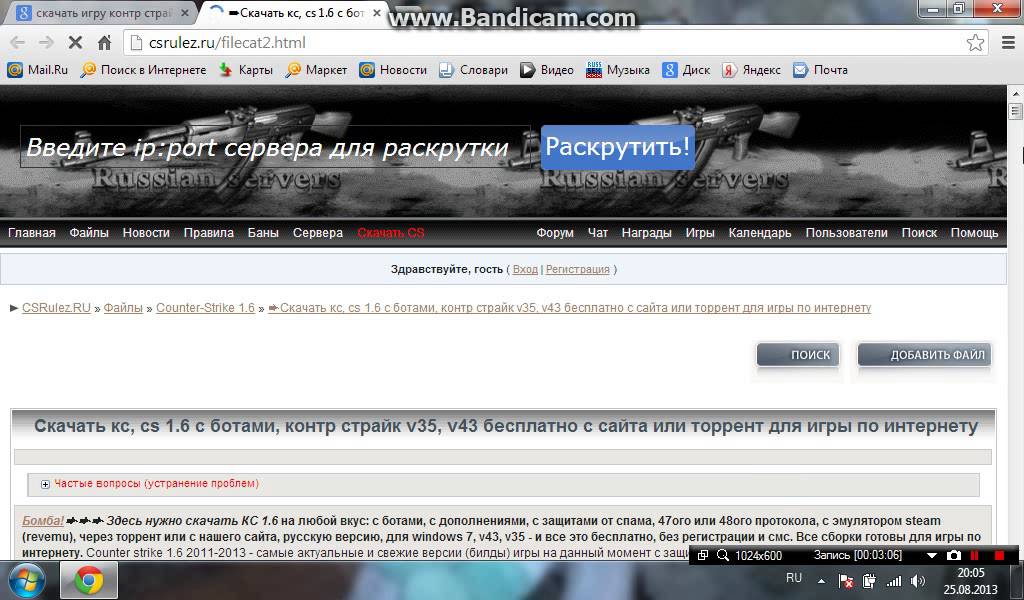Click Chrome icon in taskbar
The width and height of the screenshot is (1024, 600).
point(89,580)
